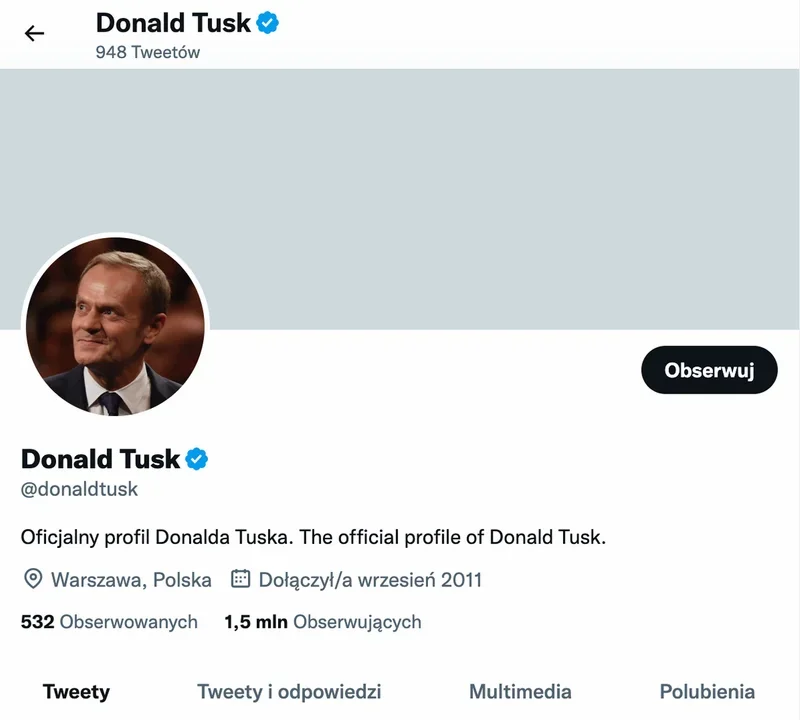
Task: Click the verified badge beside profile name
Action: click(x=196, y=459)
